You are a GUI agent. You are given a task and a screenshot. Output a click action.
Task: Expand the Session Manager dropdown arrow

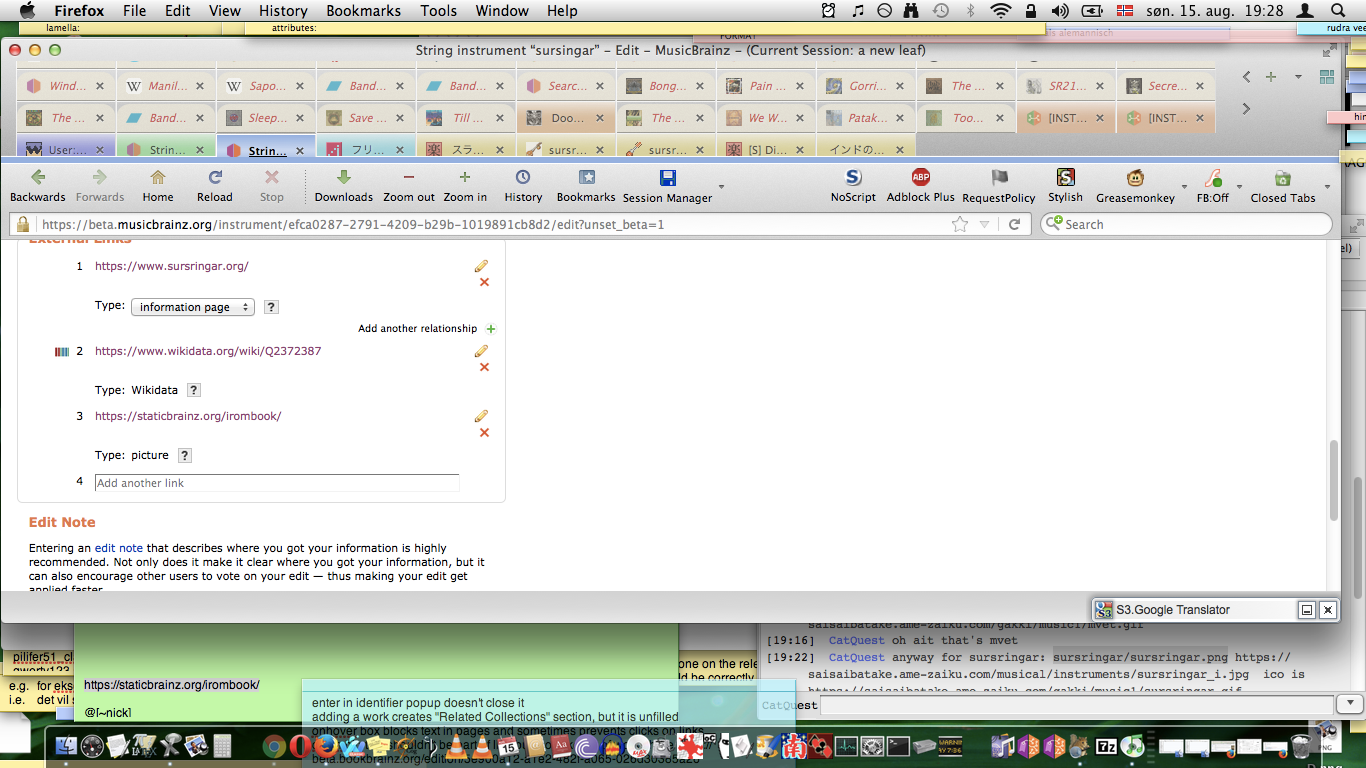tap(721, 186)
